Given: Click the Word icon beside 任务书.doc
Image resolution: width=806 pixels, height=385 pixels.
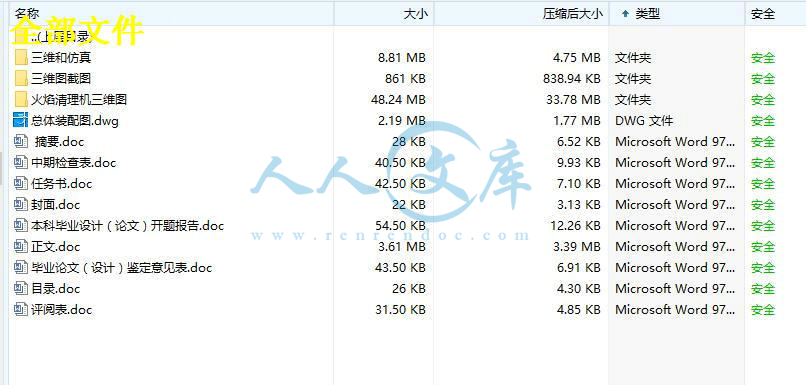Looking at the screenshot, I should click(21, 184).
